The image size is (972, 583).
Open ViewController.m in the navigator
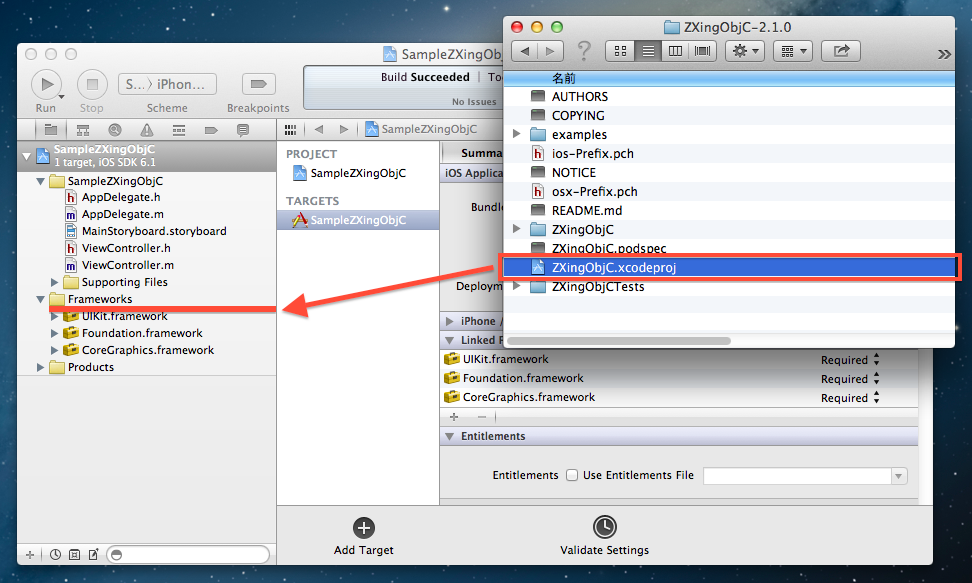pyautogui.click(x=128, y=265)
